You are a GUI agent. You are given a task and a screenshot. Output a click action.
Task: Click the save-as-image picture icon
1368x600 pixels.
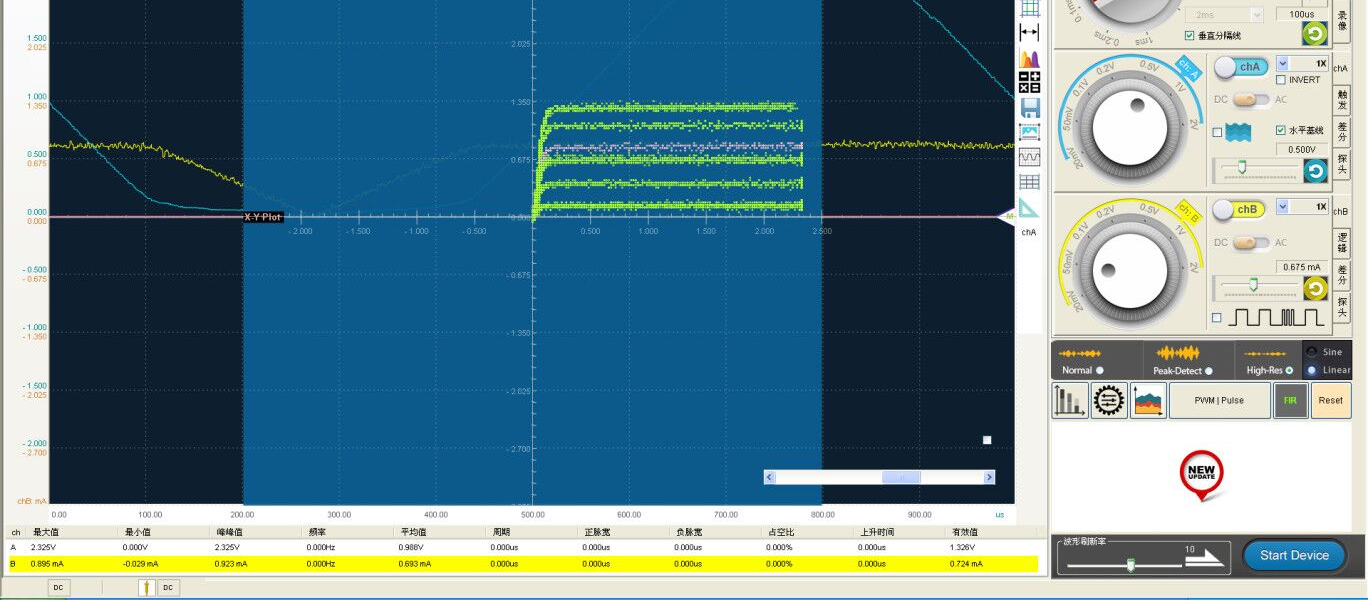(1029, 132)
